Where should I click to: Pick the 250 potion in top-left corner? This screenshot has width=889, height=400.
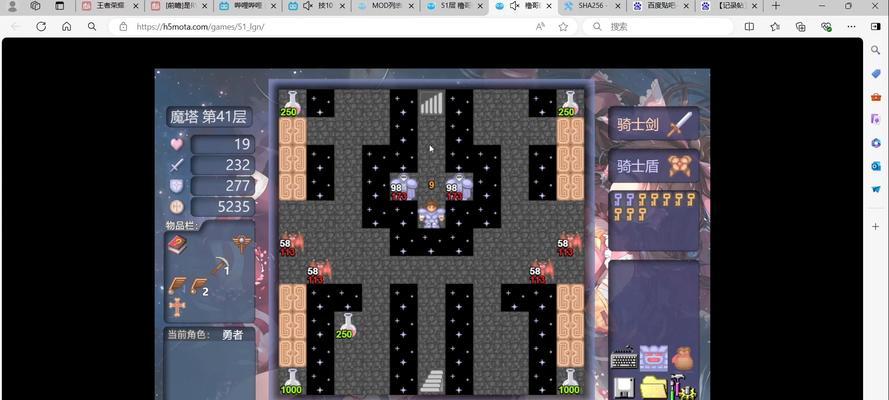point(292,103)
